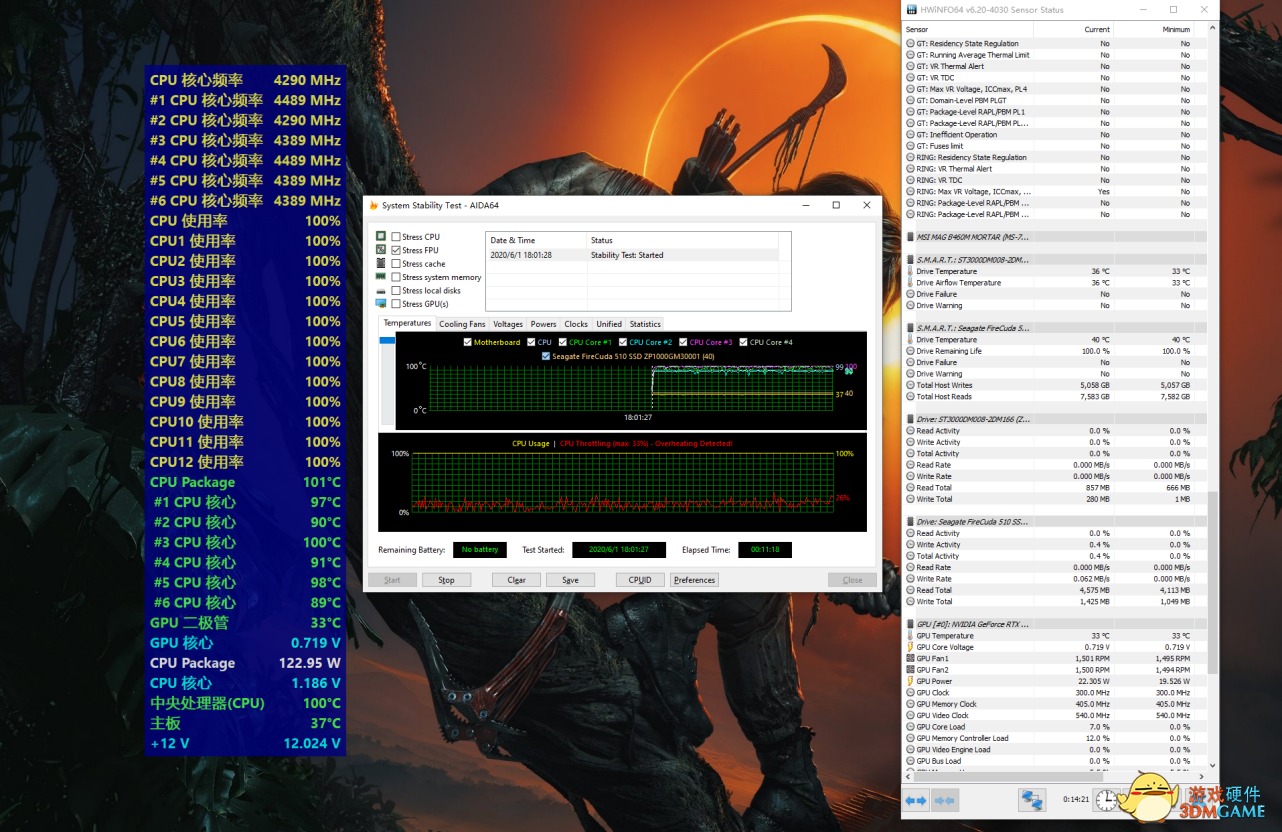Click the Minimum column header in HWiNFO
The image size is (1282, 832).
pyautogui.click(x=1154, y=30)
